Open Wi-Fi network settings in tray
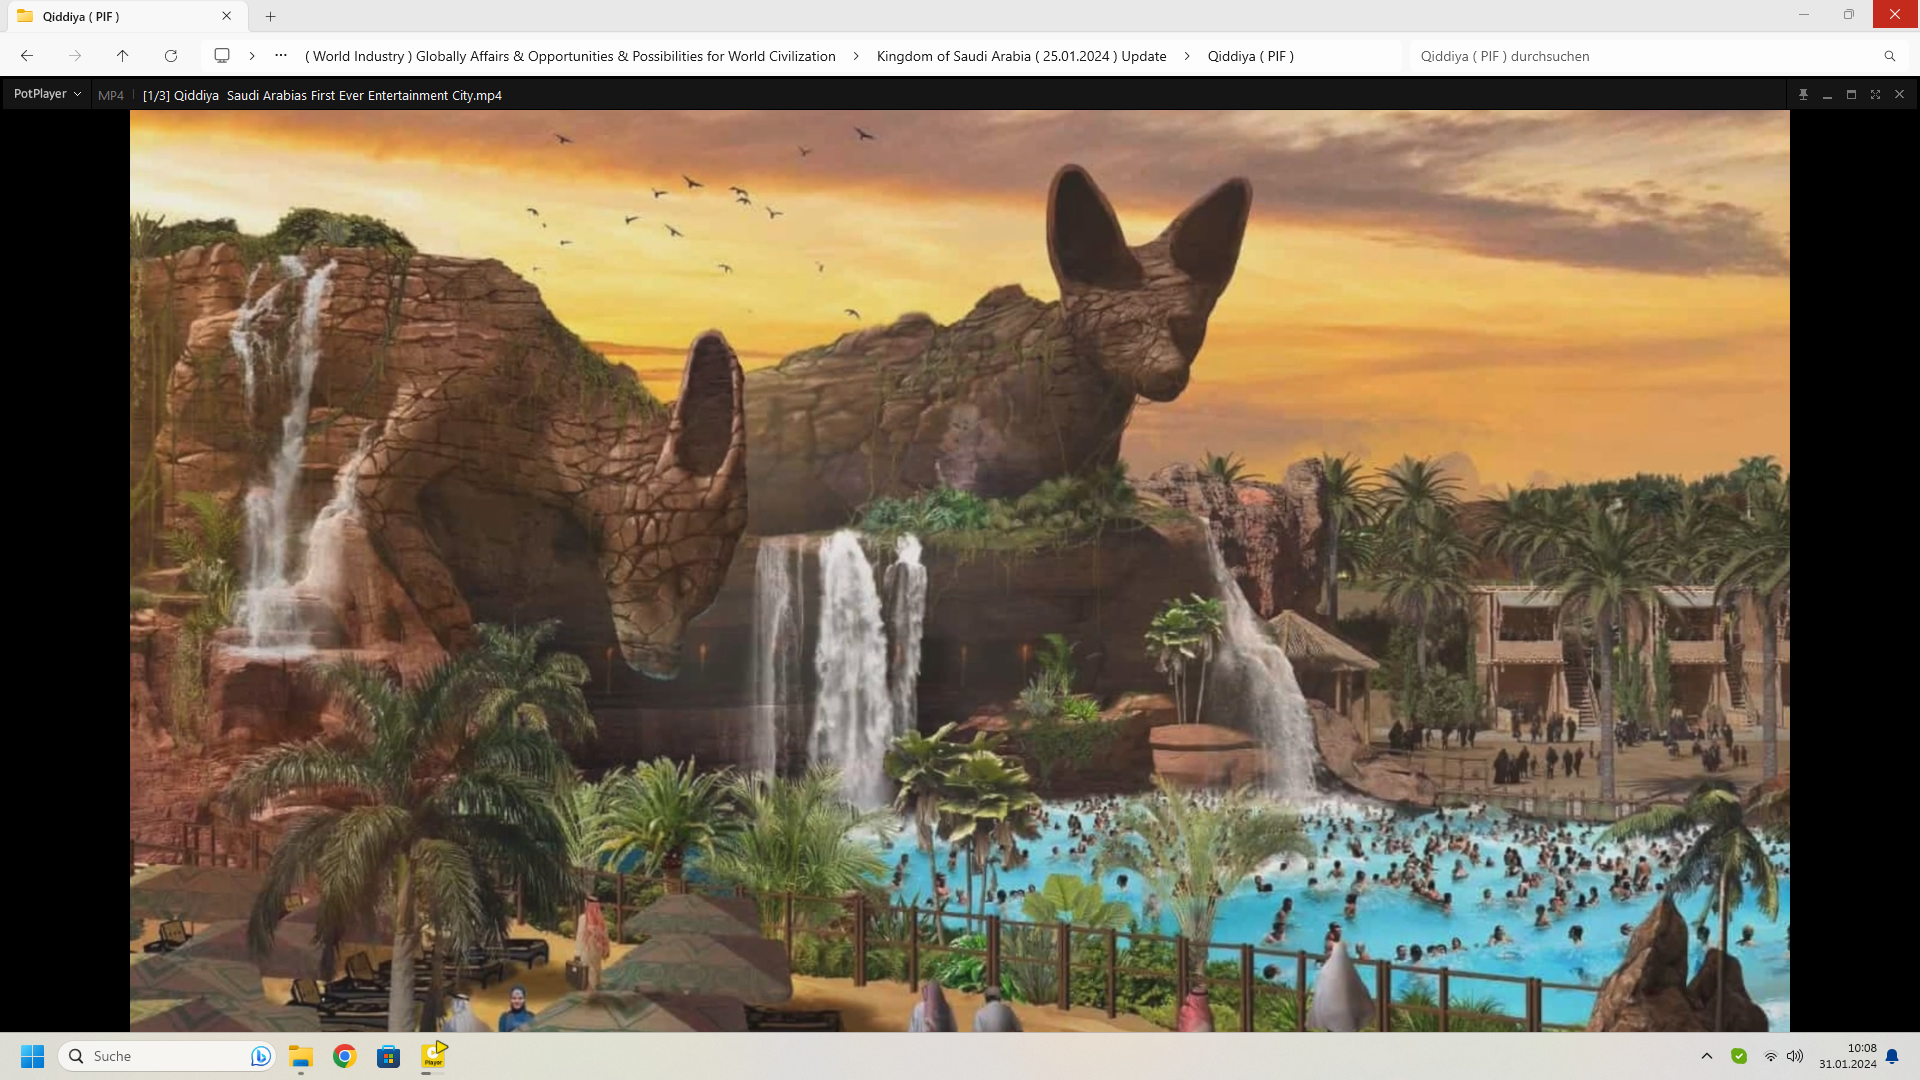 tap(1771, 1056)
